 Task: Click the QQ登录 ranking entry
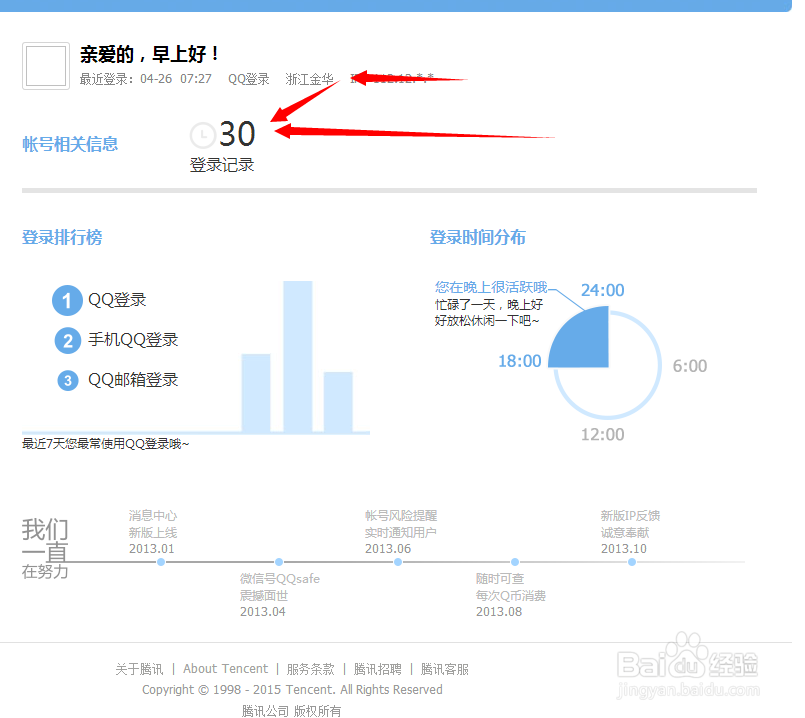(117, 300)
